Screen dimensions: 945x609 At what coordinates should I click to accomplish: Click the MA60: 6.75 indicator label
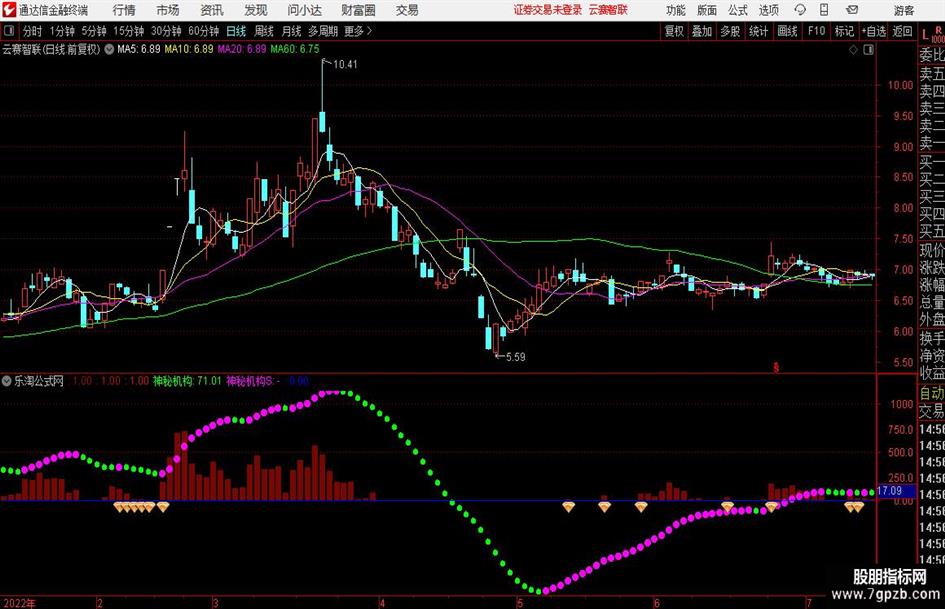pos(295,49)
